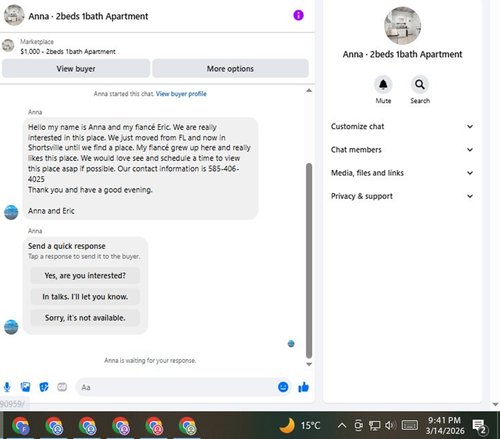Click Anna's chat header profile picture
The width and height of the screenshot is (500, 439).
(x=14, y=16)
